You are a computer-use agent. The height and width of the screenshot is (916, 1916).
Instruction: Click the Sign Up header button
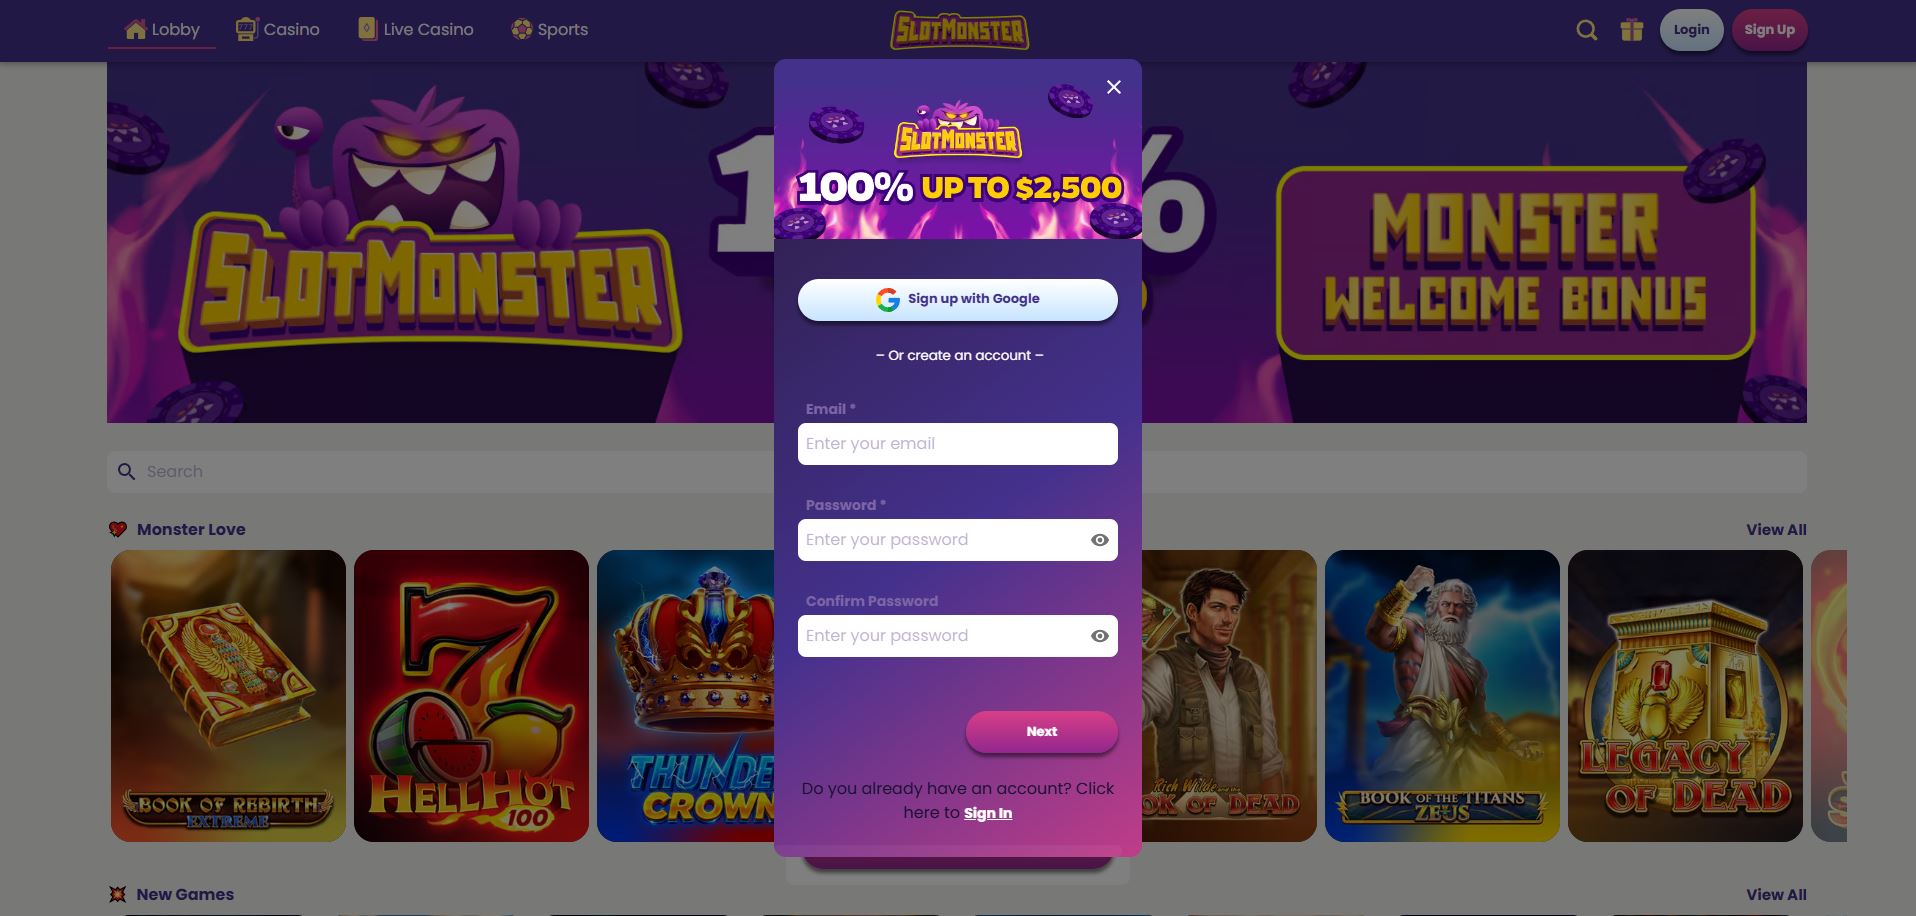[1769, 30]
